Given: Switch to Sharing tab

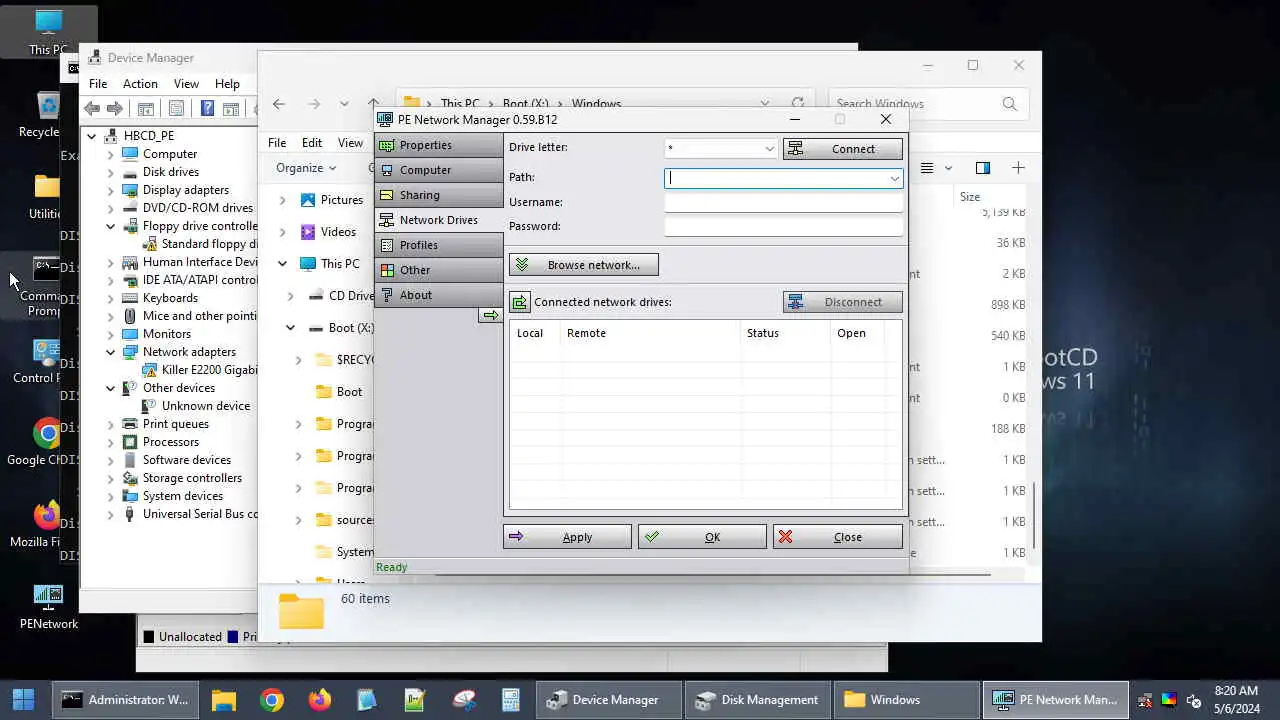Looking at the screenshot, I should tap(439, 195).
